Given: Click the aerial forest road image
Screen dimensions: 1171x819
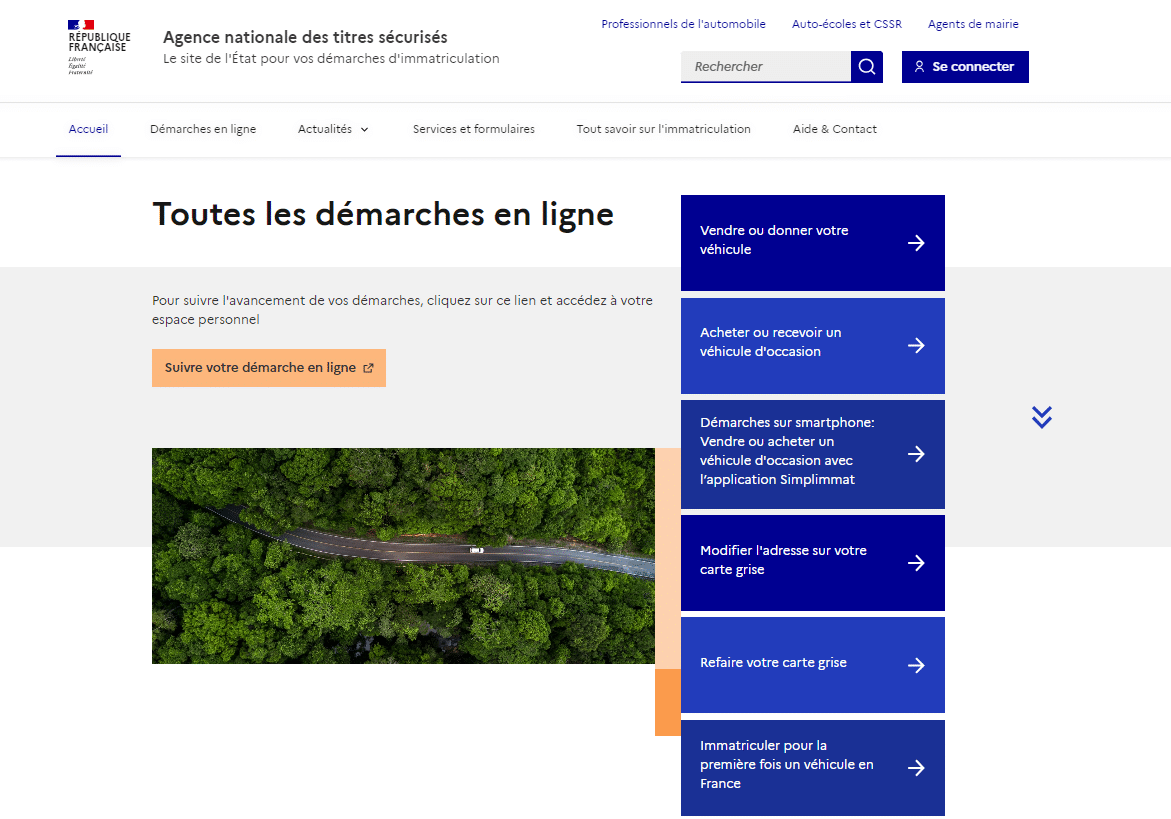Looking at the screenshot, I should tap(403, 555).
